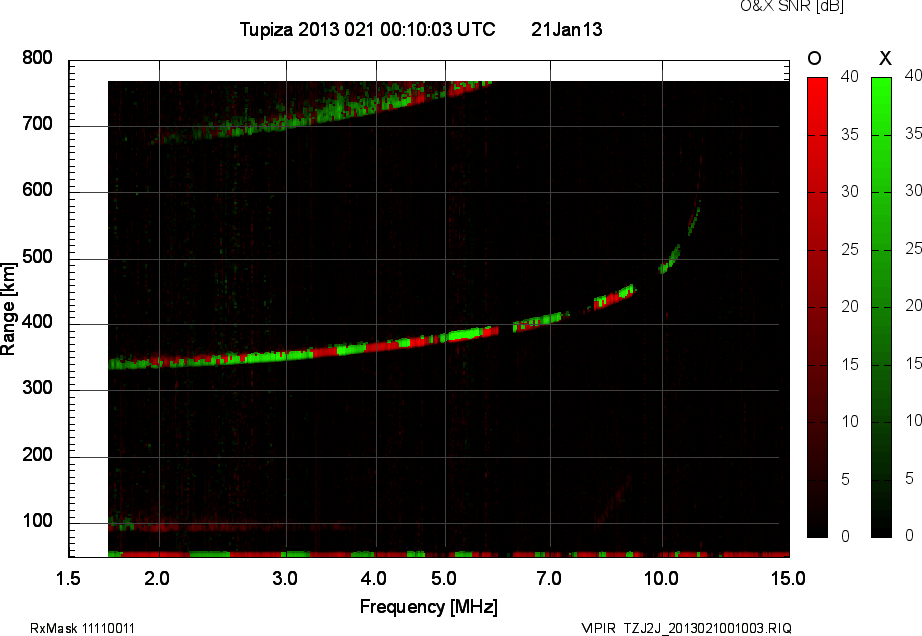The image size is (922, 636).
Task: Click the 800 km range tick label
Action: click(38, 58)
